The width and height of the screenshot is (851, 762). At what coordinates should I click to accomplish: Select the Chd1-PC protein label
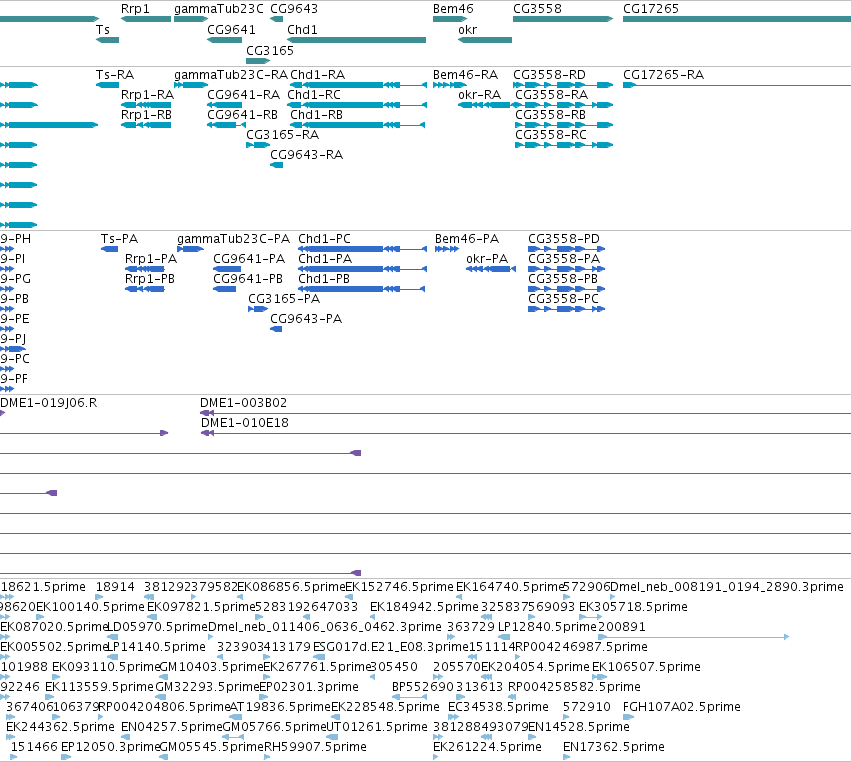(x=325, y=239)
